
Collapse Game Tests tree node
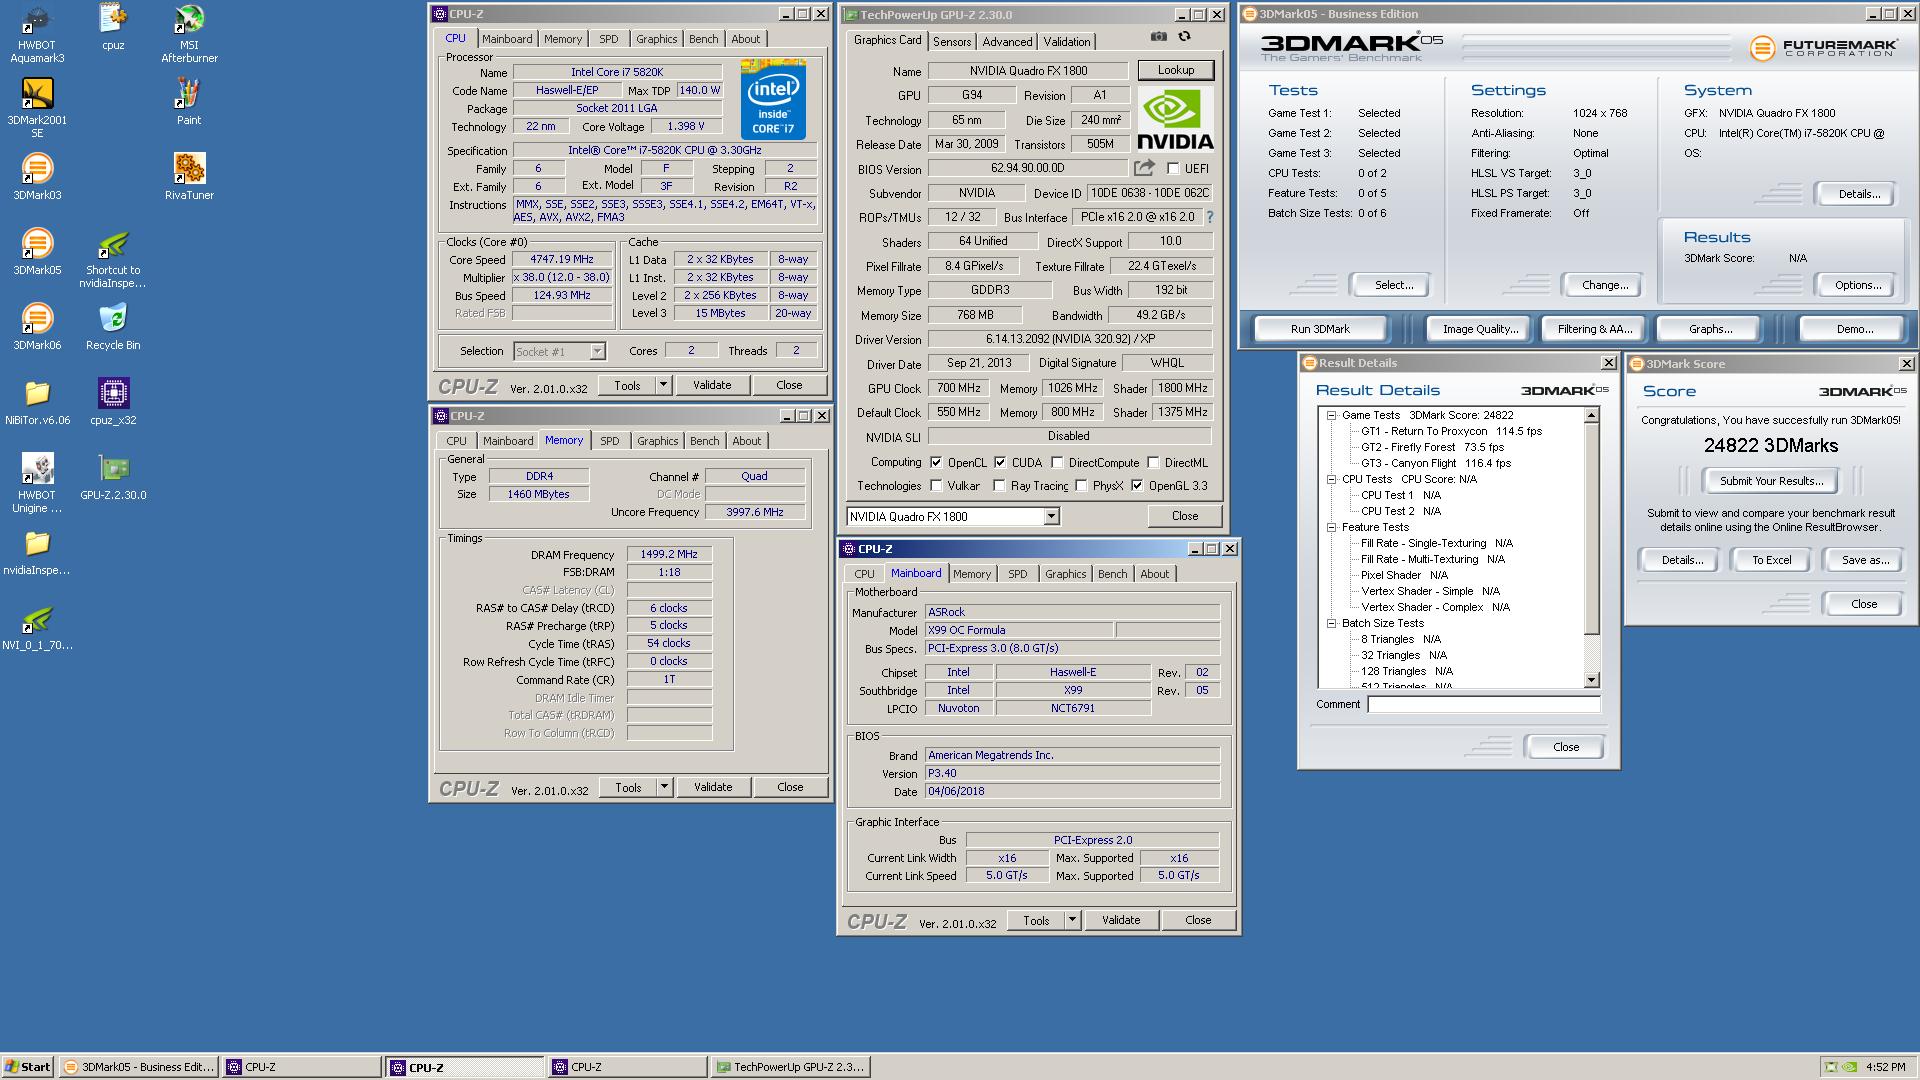point(1332,415)
